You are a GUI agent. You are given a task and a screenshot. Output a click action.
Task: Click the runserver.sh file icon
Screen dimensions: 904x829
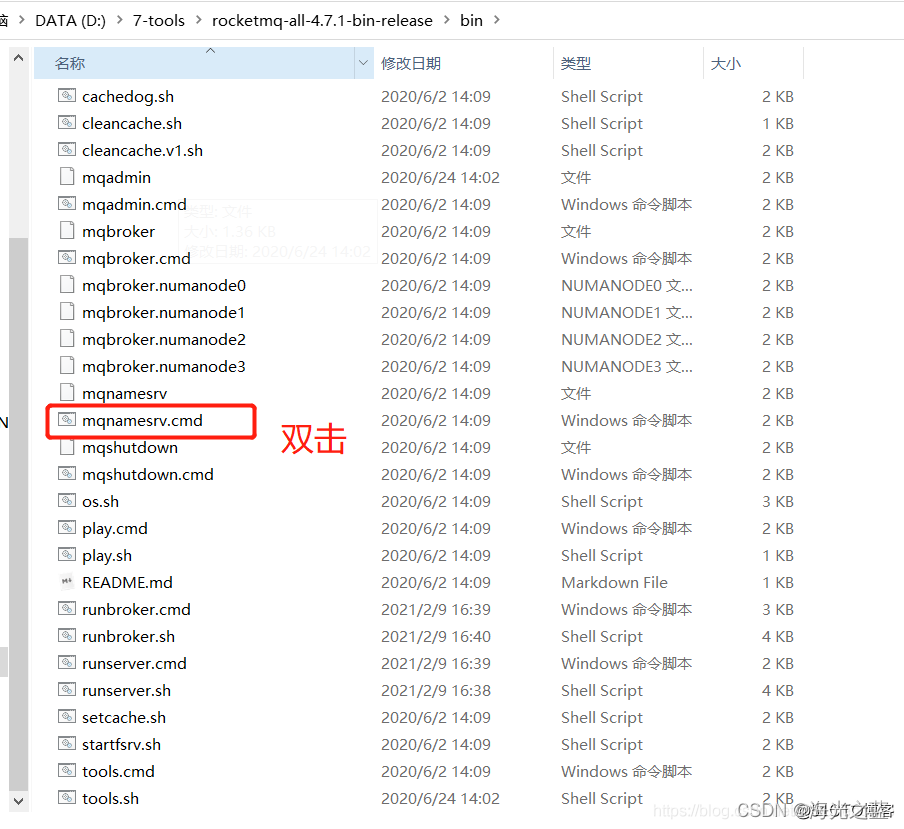click(67, 689)
